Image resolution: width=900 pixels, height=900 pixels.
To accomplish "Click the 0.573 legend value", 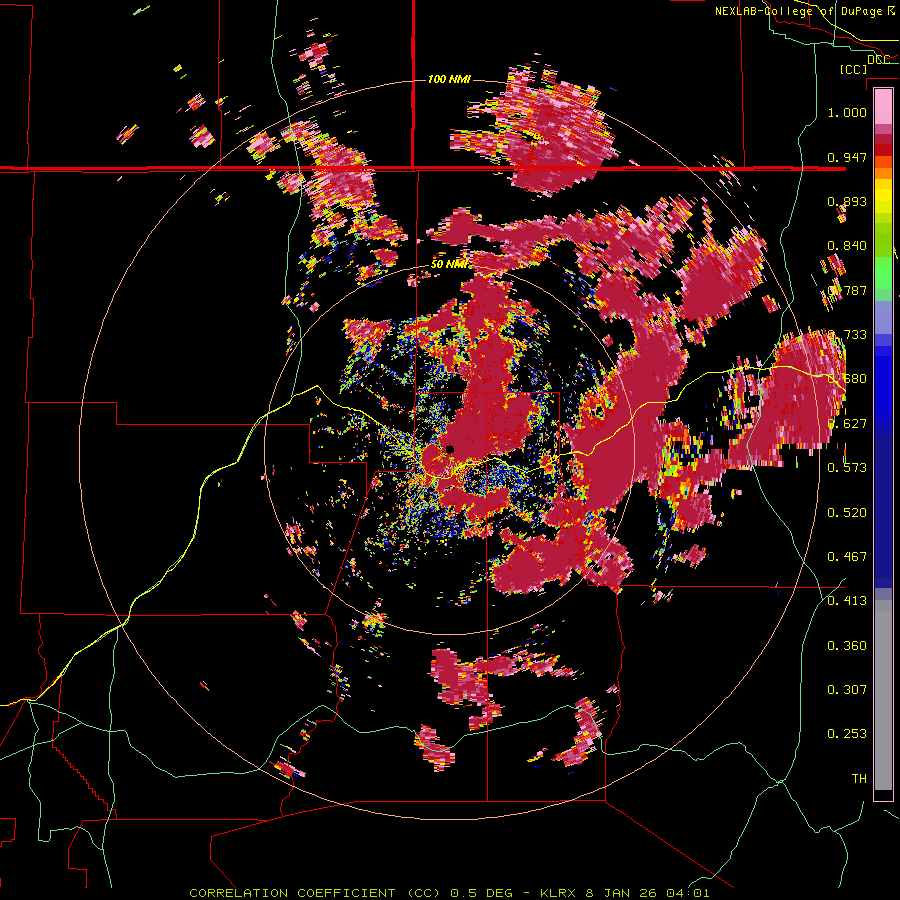I will (847, 468).
